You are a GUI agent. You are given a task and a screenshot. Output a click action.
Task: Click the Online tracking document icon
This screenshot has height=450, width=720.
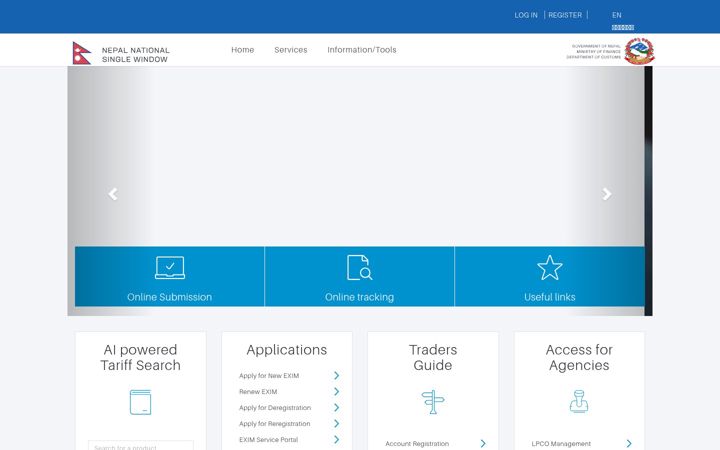(x=360, y=267)
